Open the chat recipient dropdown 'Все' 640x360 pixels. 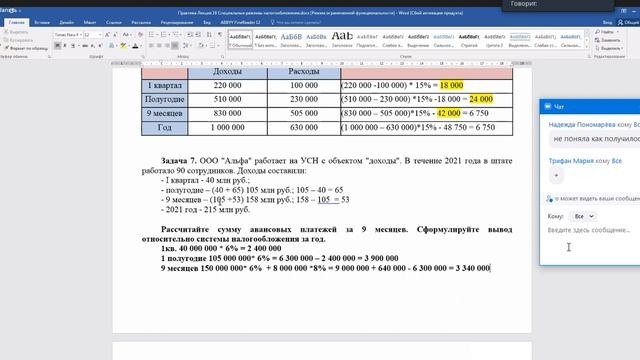click(584, 216)
